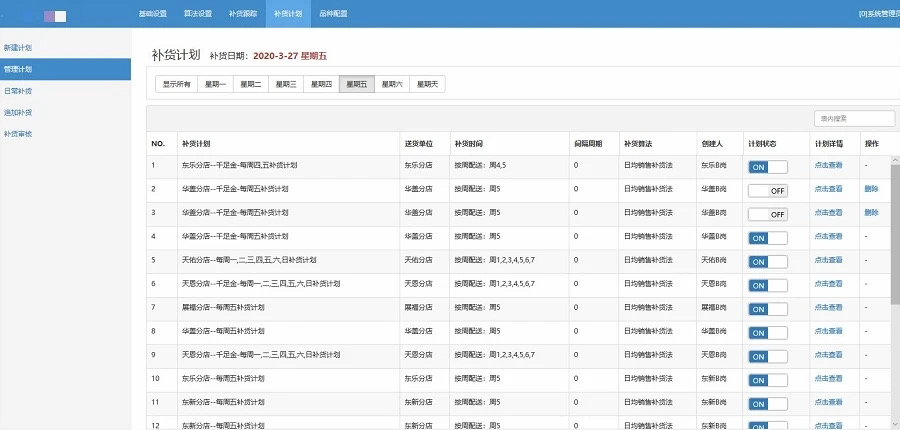Filter plans by 星期天

428,84
